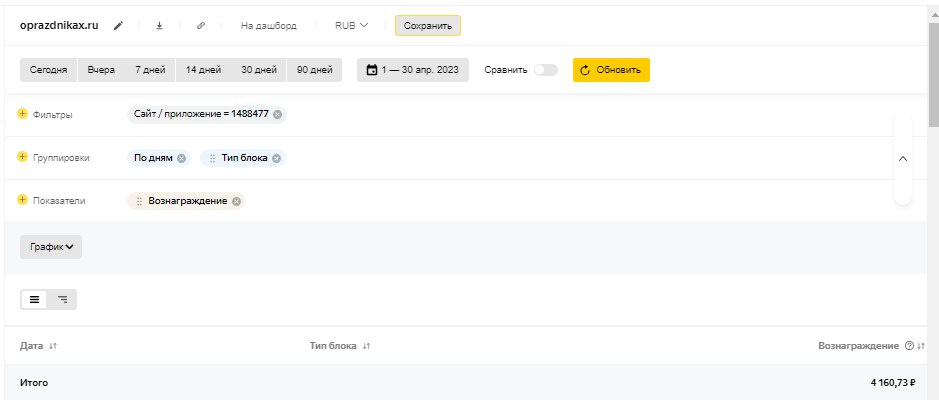Click the oprazdnikax.ru report title
The image size is (939, 400).
[59, 25]
